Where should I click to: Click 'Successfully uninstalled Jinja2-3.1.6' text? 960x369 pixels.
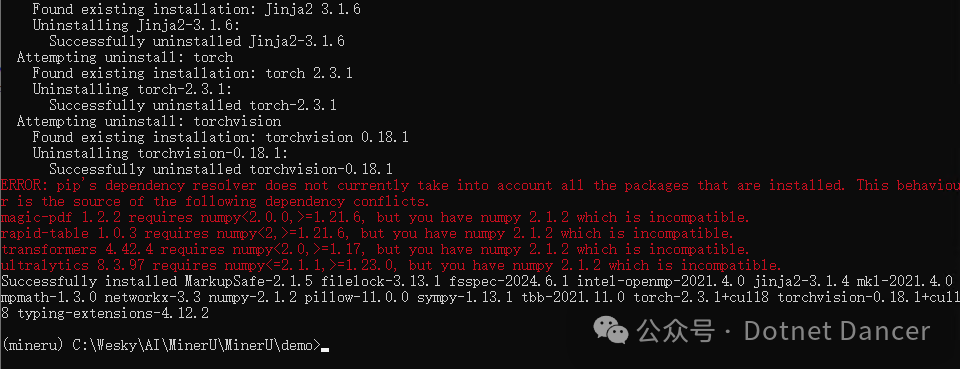pyautogui.click(x=197, y=42)
